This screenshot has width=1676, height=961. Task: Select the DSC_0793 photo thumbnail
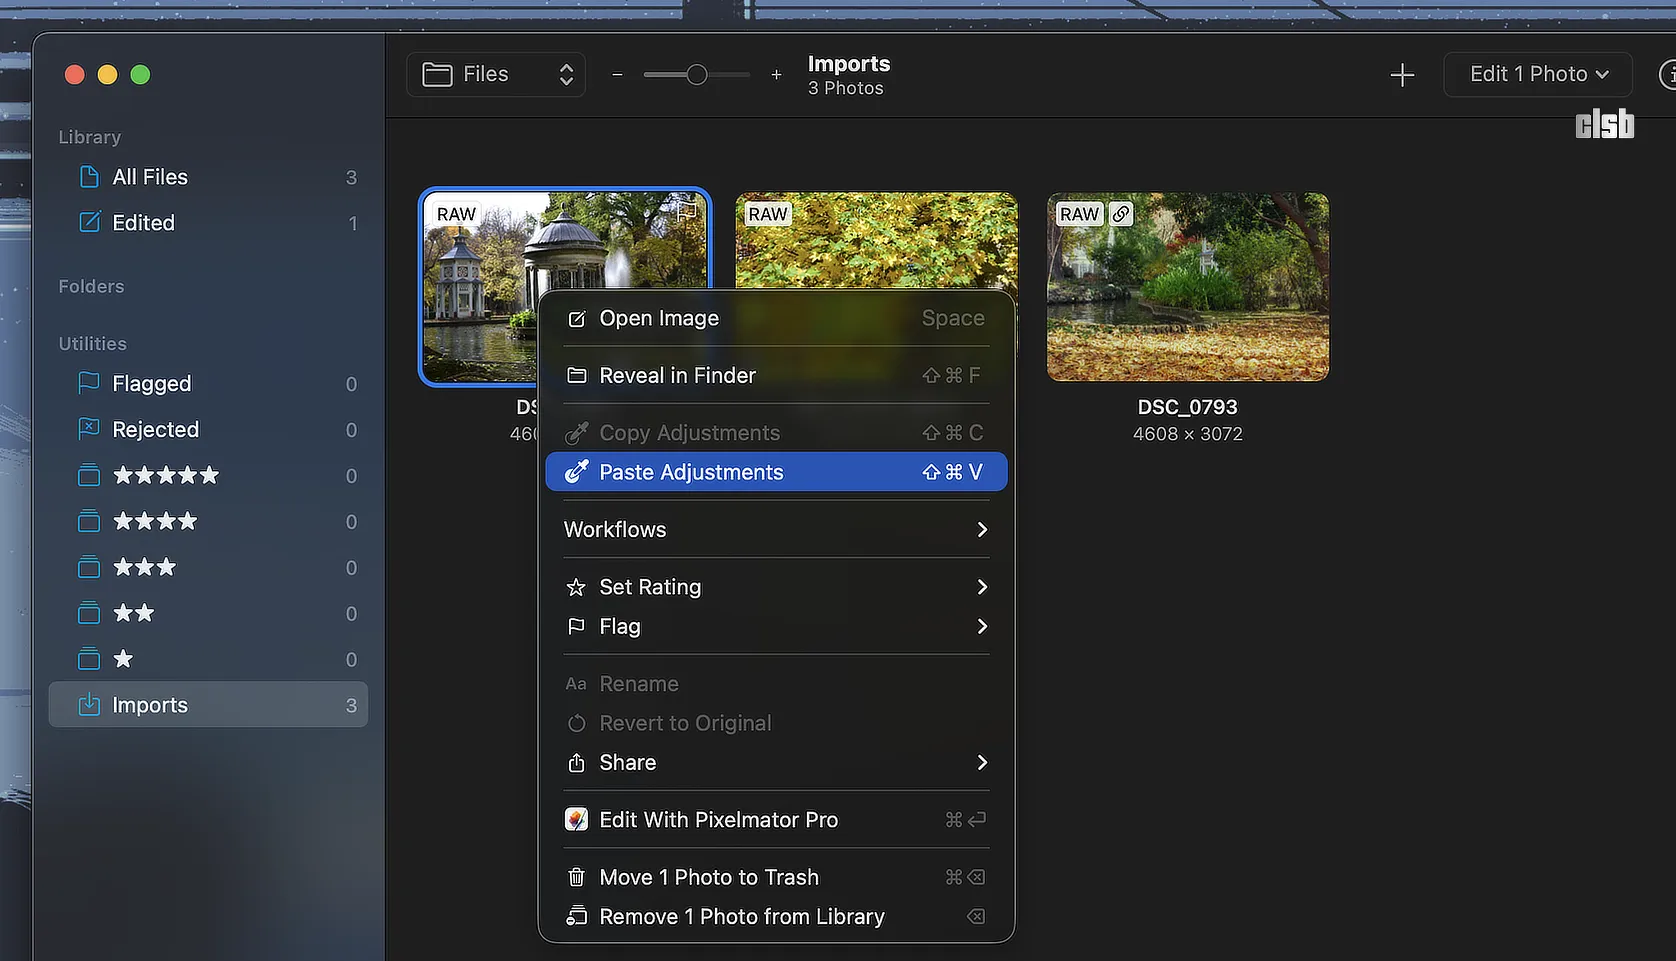tap(1187, 288)
